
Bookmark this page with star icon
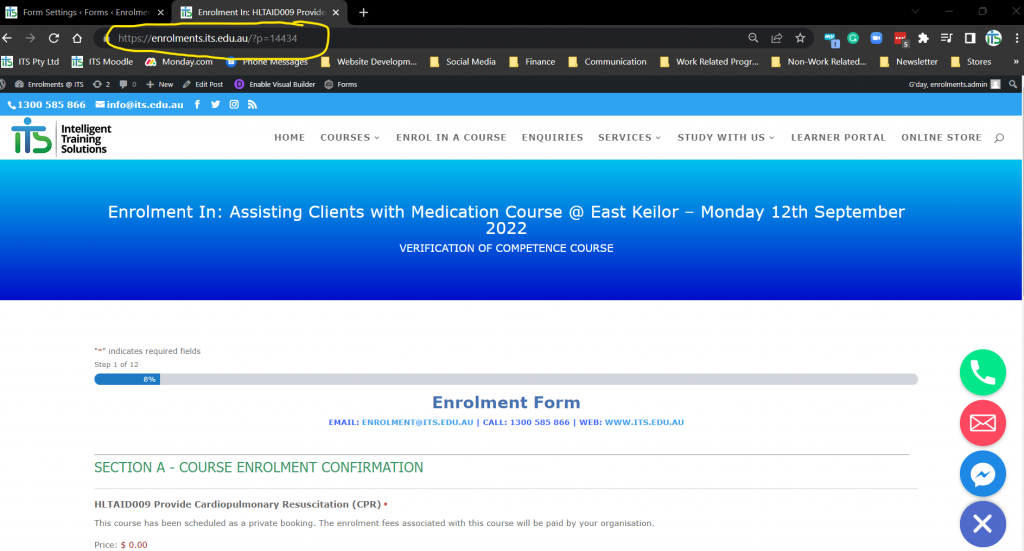(x=800, y=38)
